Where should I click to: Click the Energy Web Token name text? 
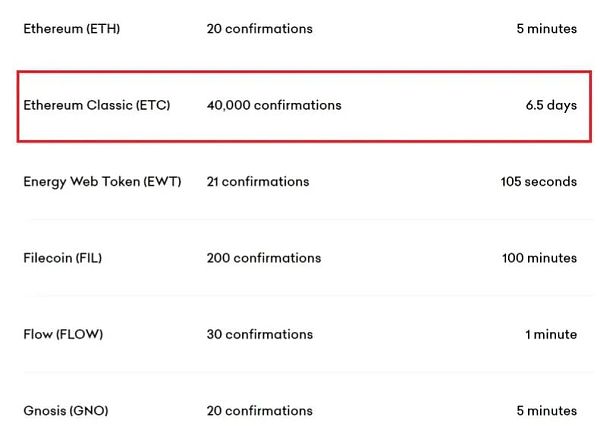[x=81, y=182]
